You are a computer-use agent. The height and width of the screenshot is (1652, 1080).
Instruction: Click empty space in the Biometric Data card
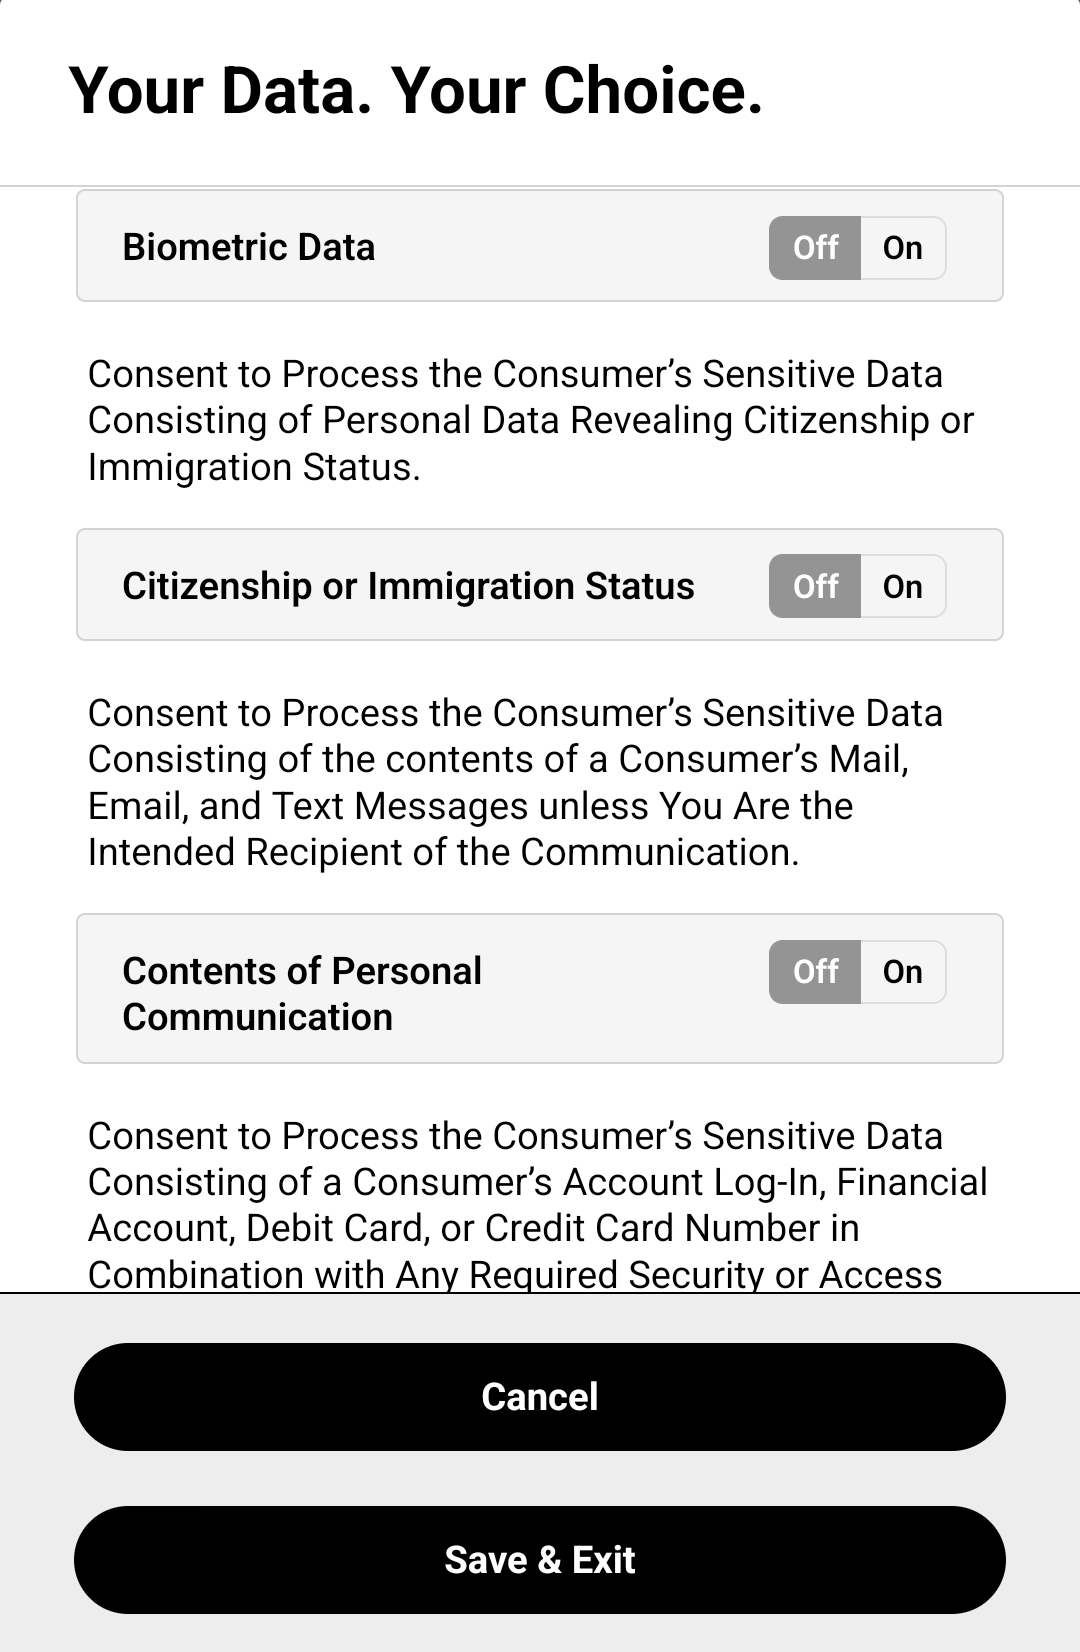click(570, 247)
